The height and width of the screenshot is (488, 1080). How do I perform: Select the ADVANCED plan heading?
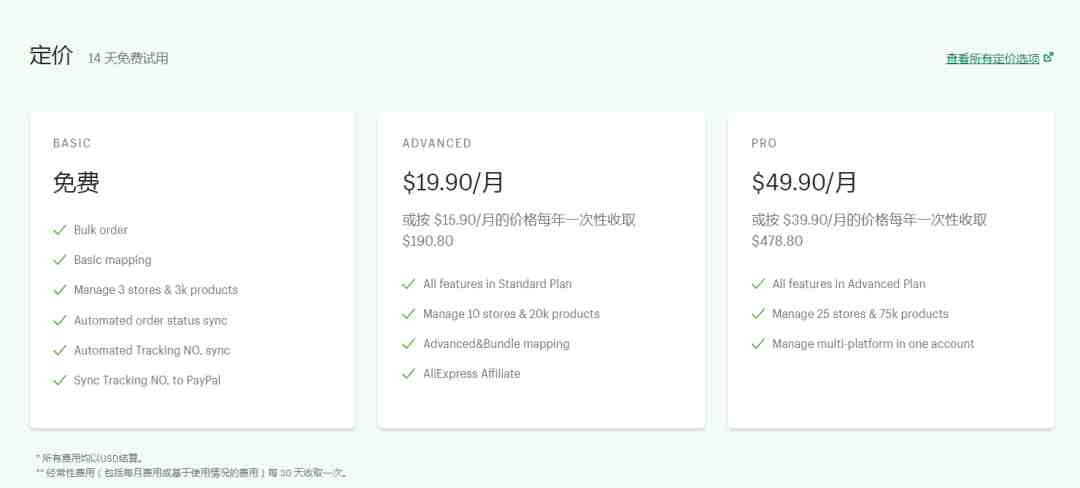(x=437, y=143)
